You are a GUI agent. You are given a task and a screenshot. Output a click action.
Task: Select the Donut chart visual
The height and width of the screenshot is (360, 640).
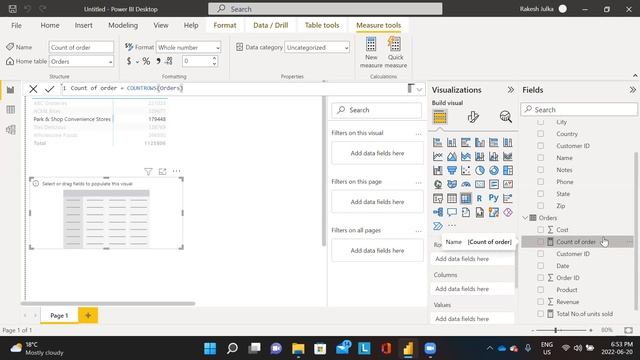tap(493, 170)
